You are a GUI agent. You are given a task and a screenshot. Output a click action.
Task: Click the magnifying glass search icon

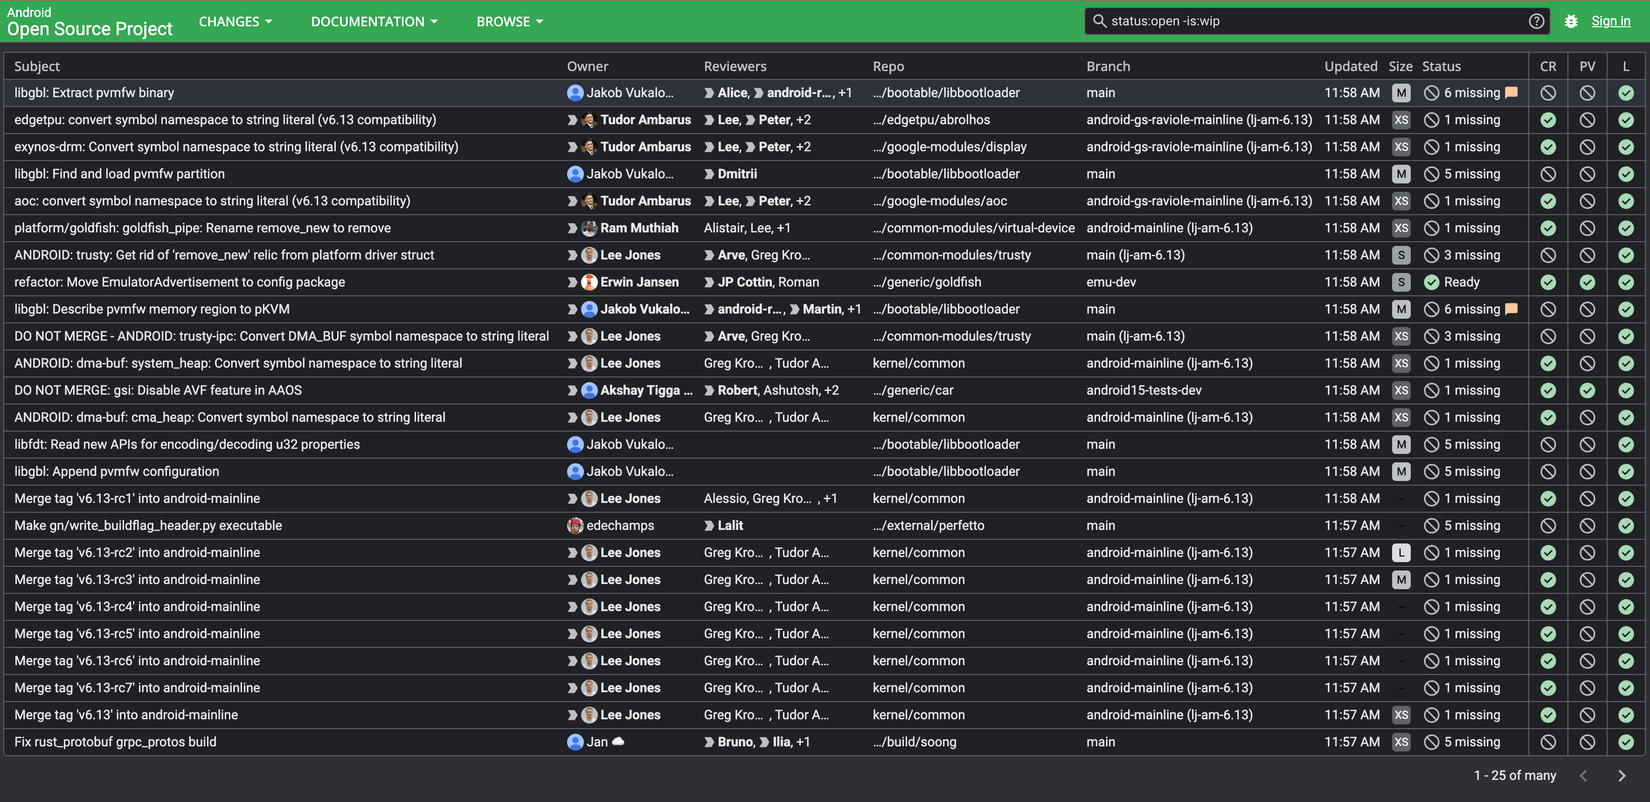coord(1099,21)
